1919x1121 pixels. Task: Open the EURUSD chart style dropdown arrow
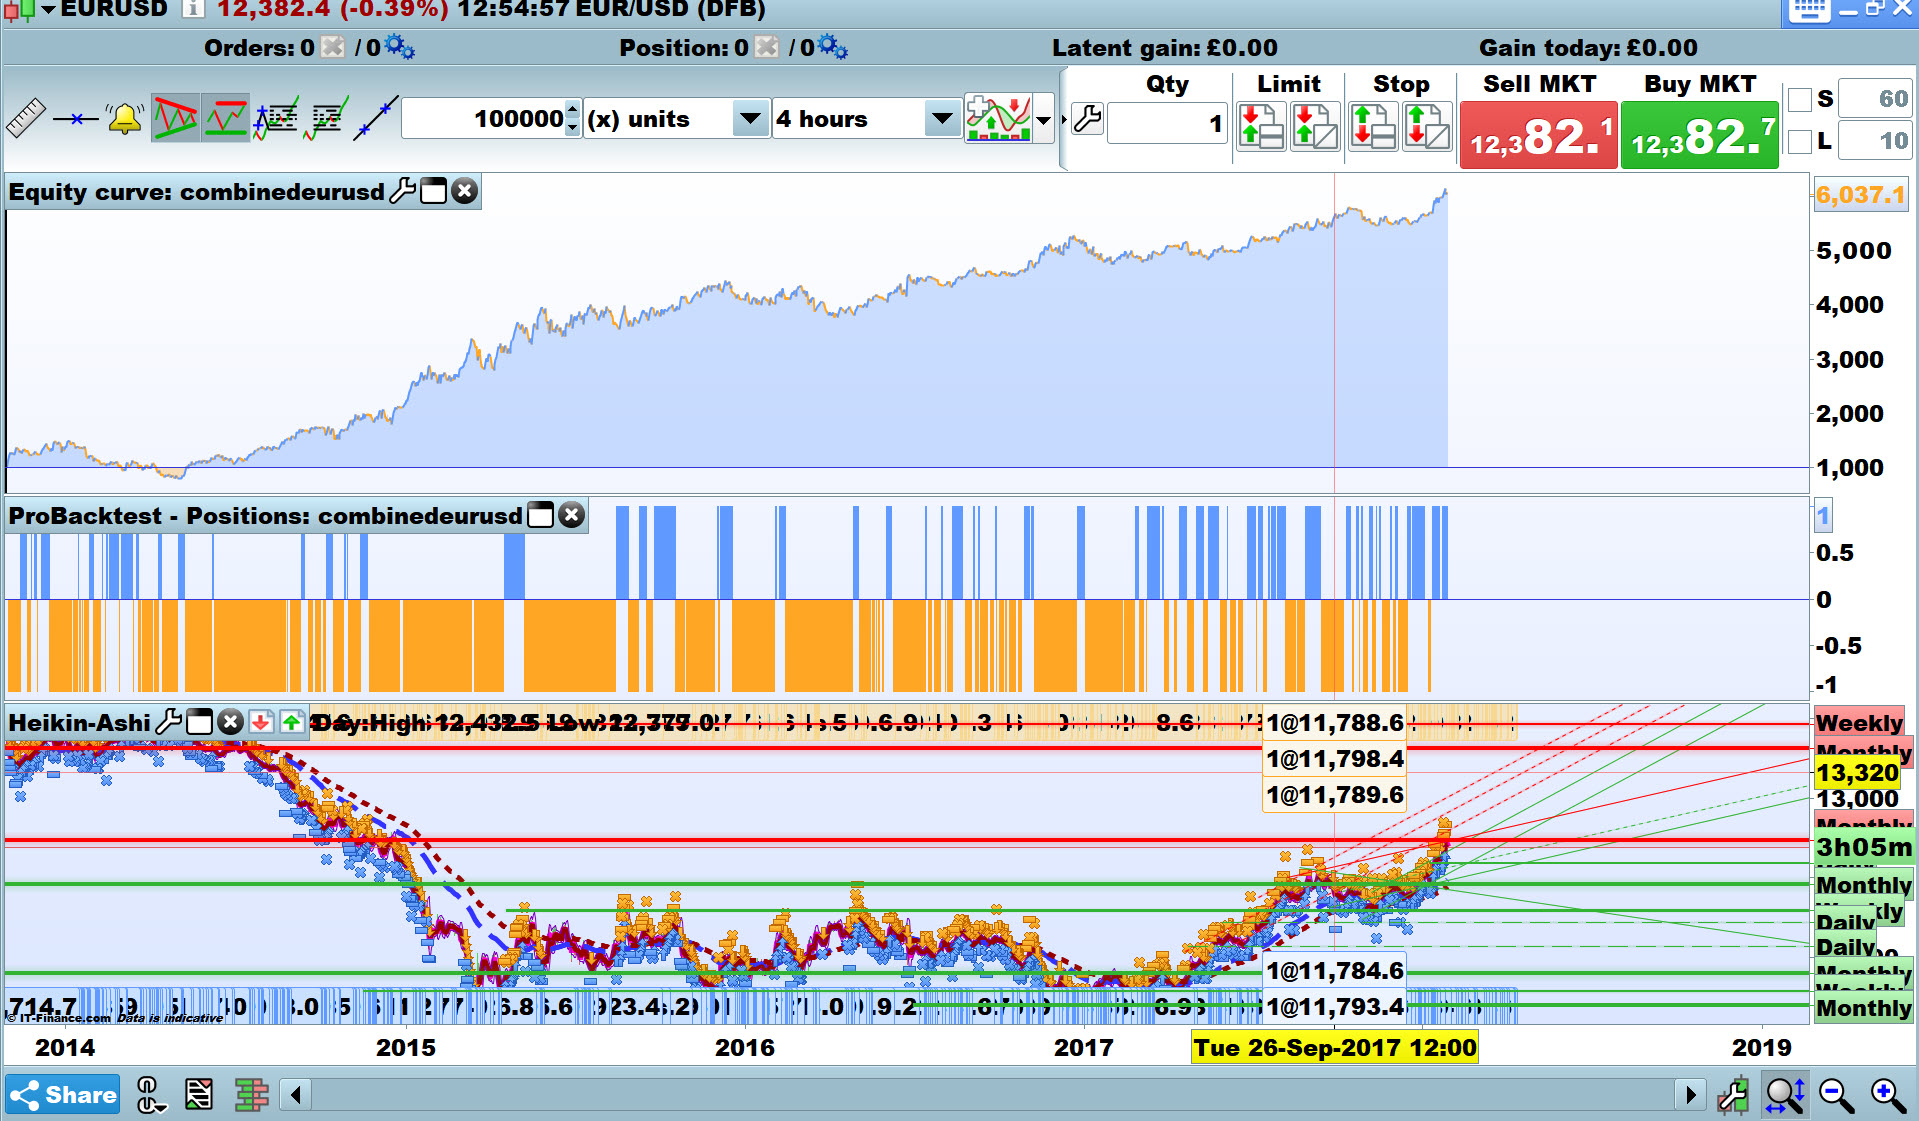coord(48,10)
